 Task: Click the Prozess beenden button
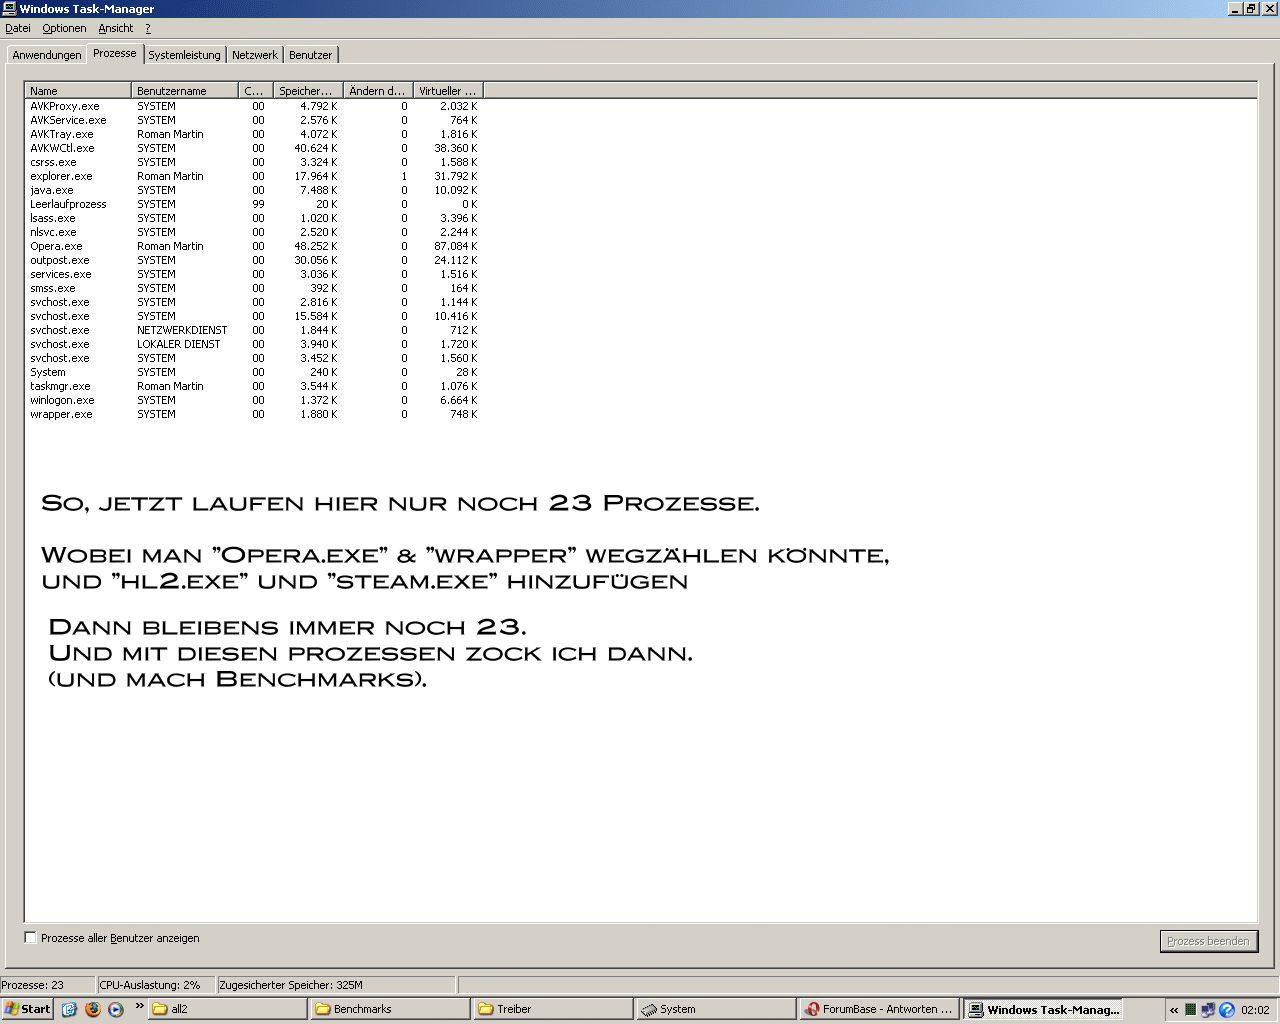pyautogui.click(x=1208, y=941)
